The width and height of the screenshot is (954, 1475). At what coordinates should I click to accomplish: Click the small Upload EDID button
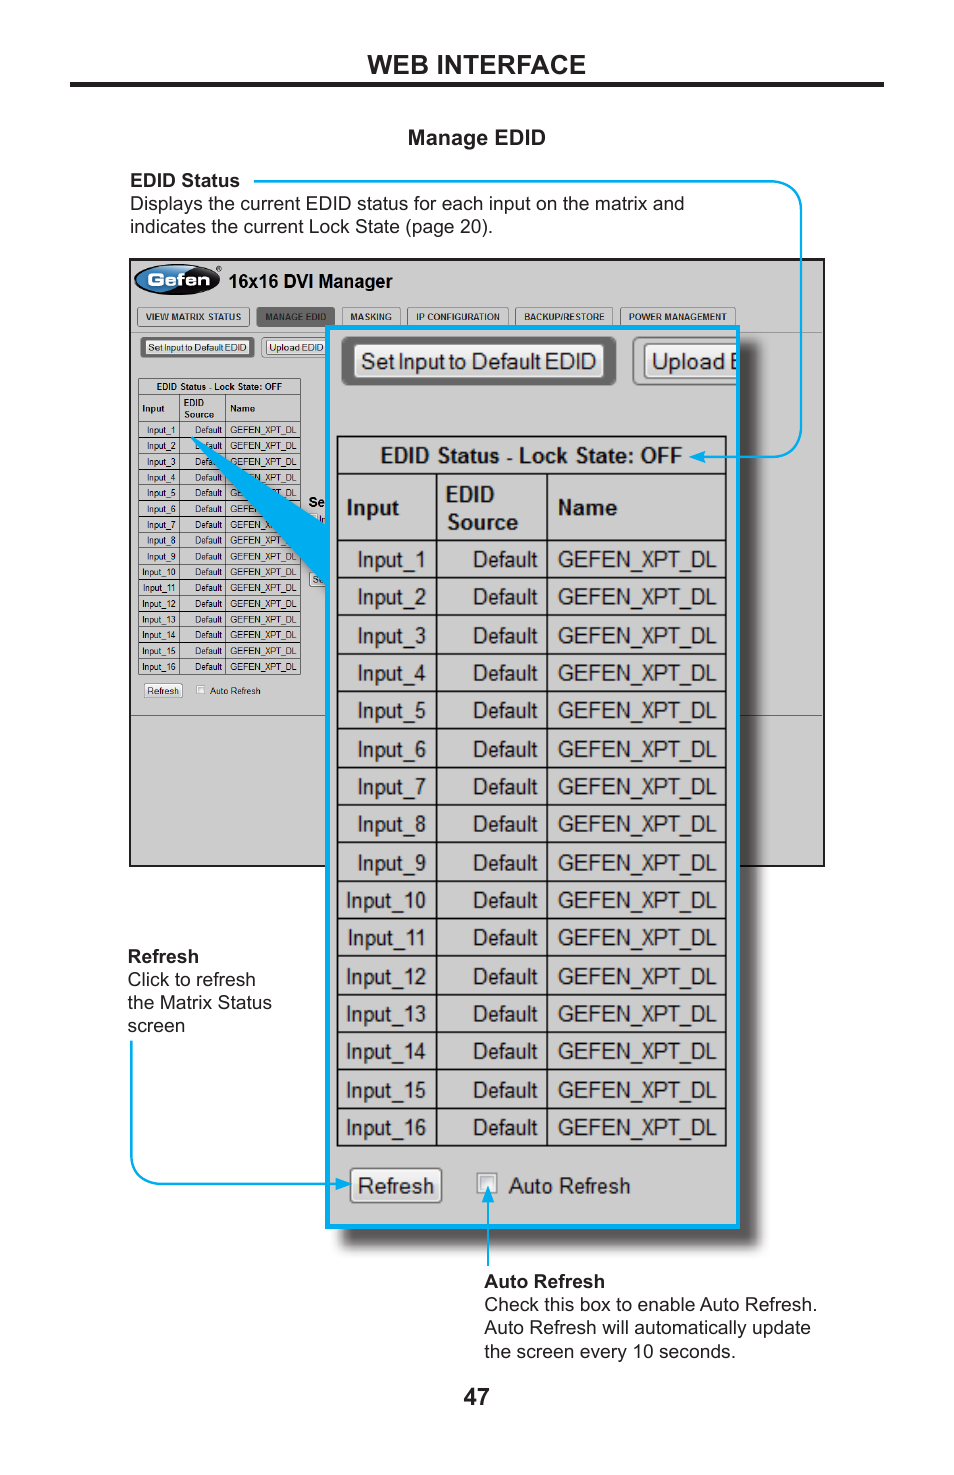pos(296,348)
